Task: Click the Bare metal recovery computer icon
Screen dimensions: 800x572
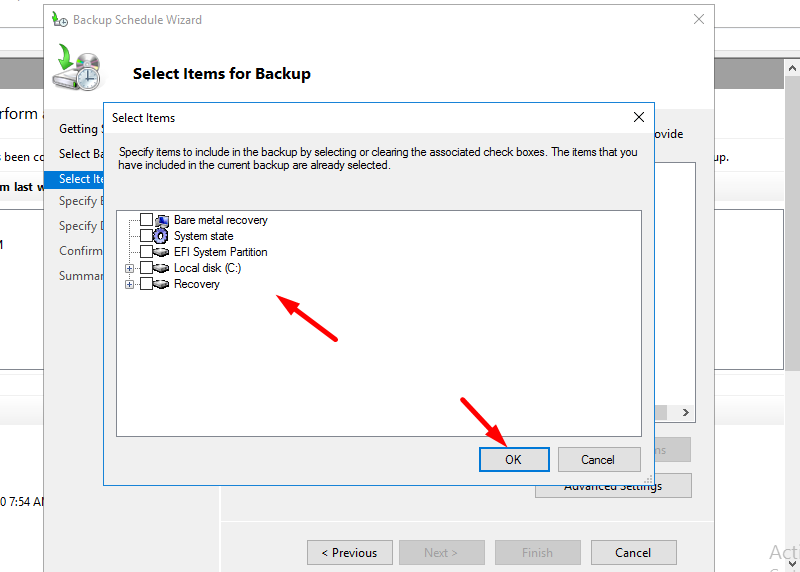Action: (x=162, y=220)
